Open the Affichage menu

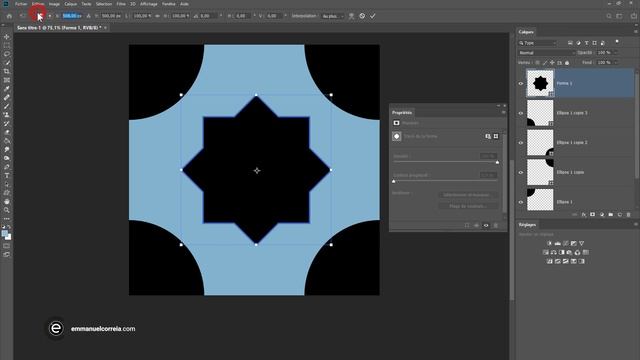click(x=149, y=4)
